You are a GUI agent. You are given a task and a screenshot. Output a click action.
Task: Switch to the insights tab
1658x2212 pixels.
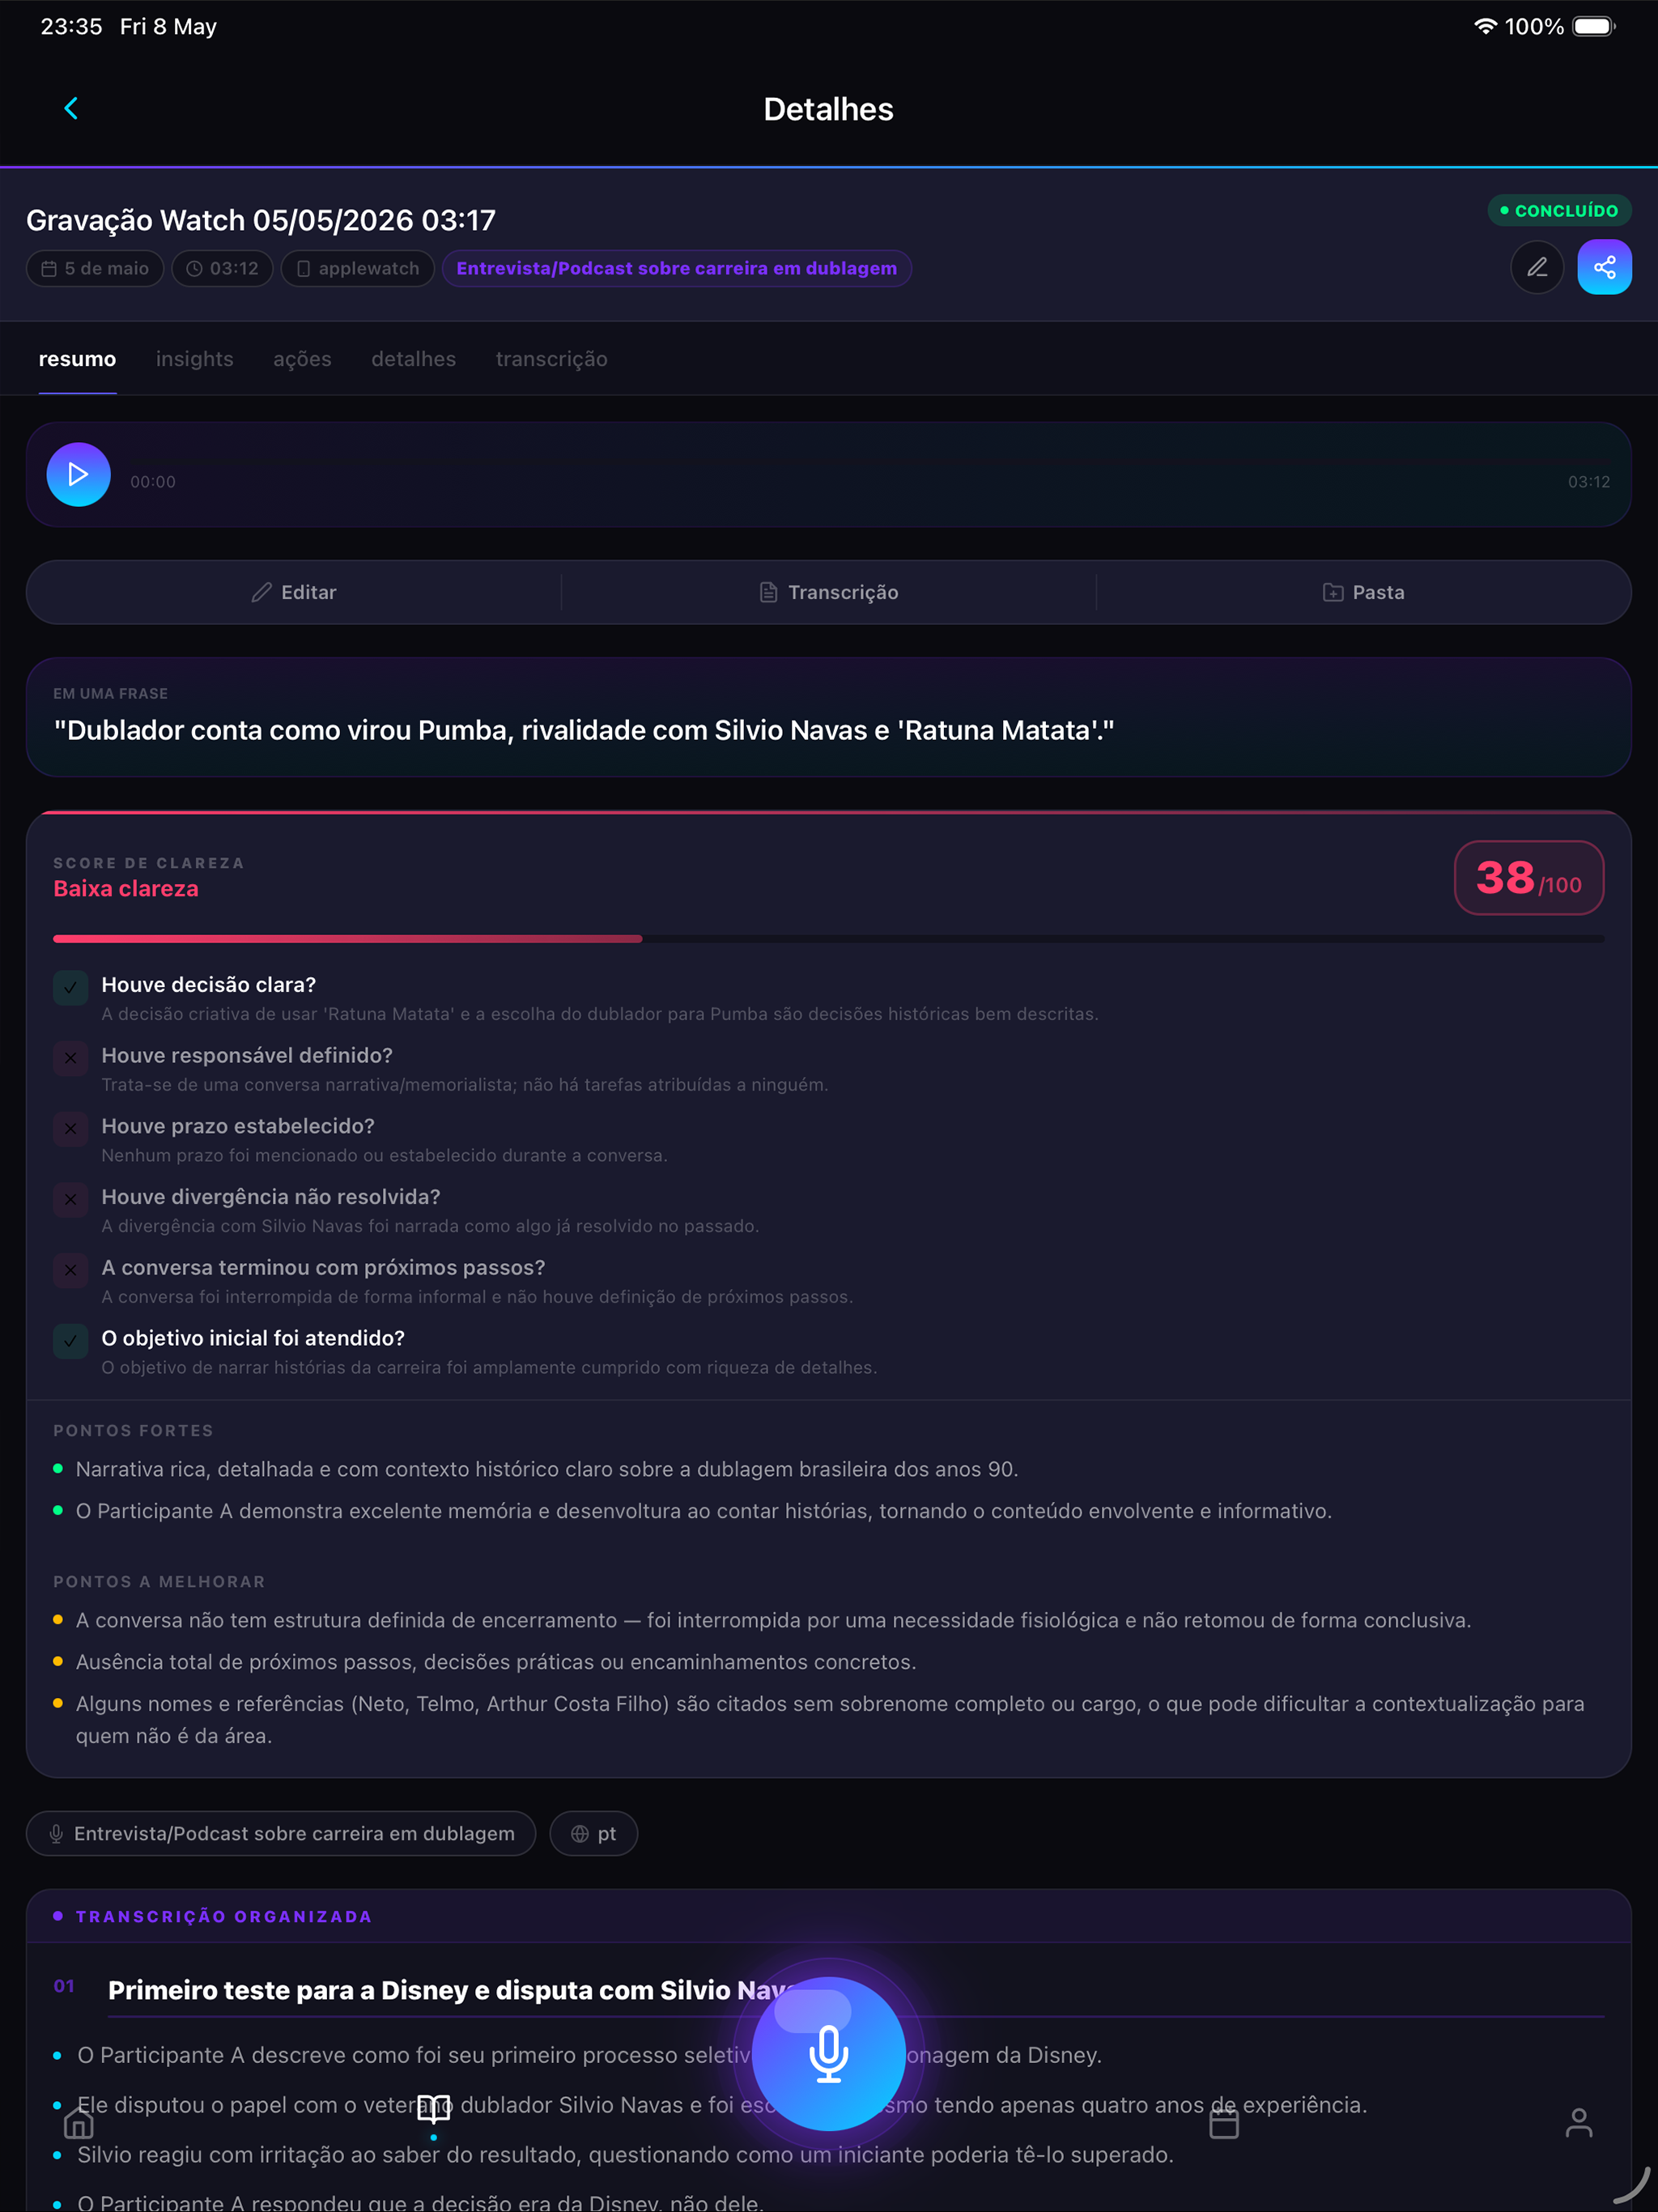tap(194, 359)
